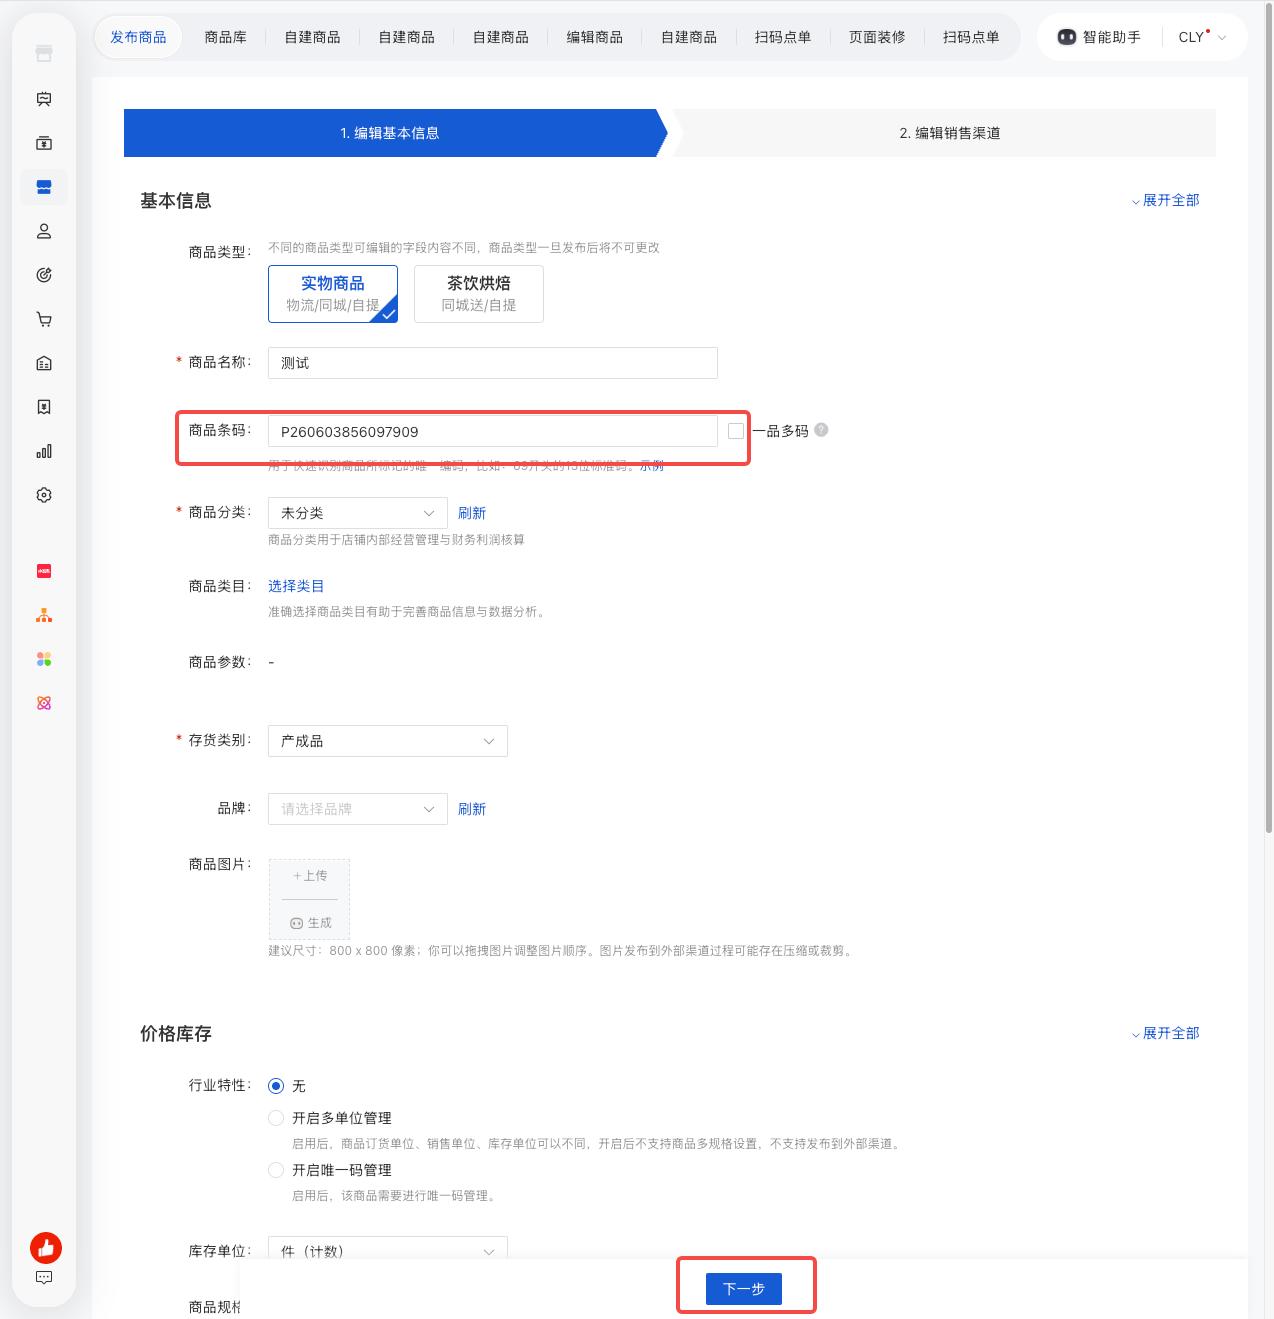The width and height of the screenshot is (1274, 1319).
Task: Open the red Xiaohongshu sidebar icon
Action: [x=44, y=571]
